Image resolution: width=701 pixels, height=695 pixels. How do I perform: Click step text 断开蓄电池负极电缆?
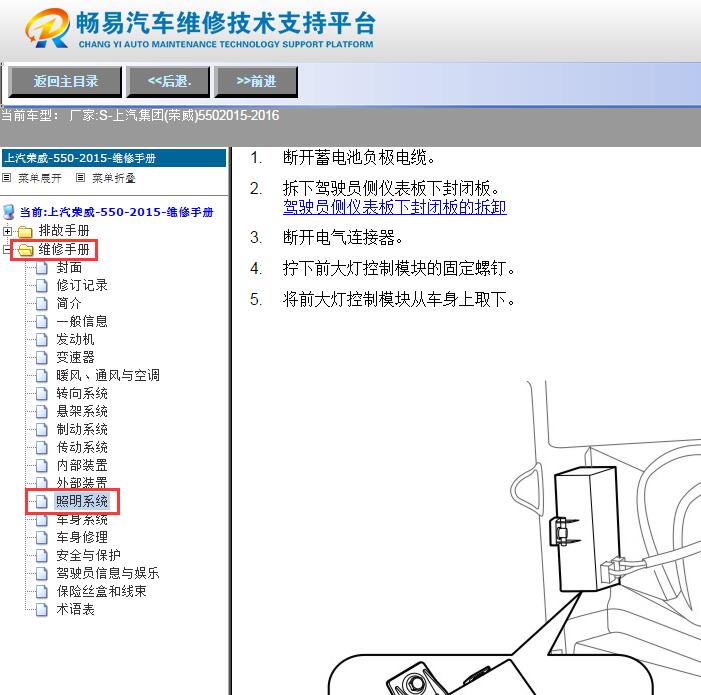[359, 157]
